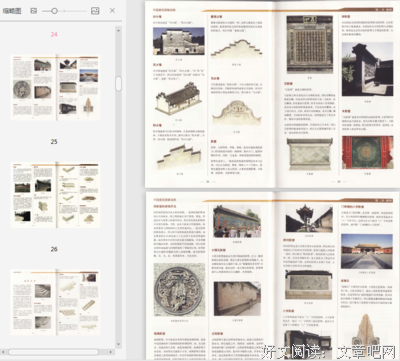Screen dimensions: 400x361
Task: Click the carved stone plaque wall photo on upper right page
Action: click(310, 44)
